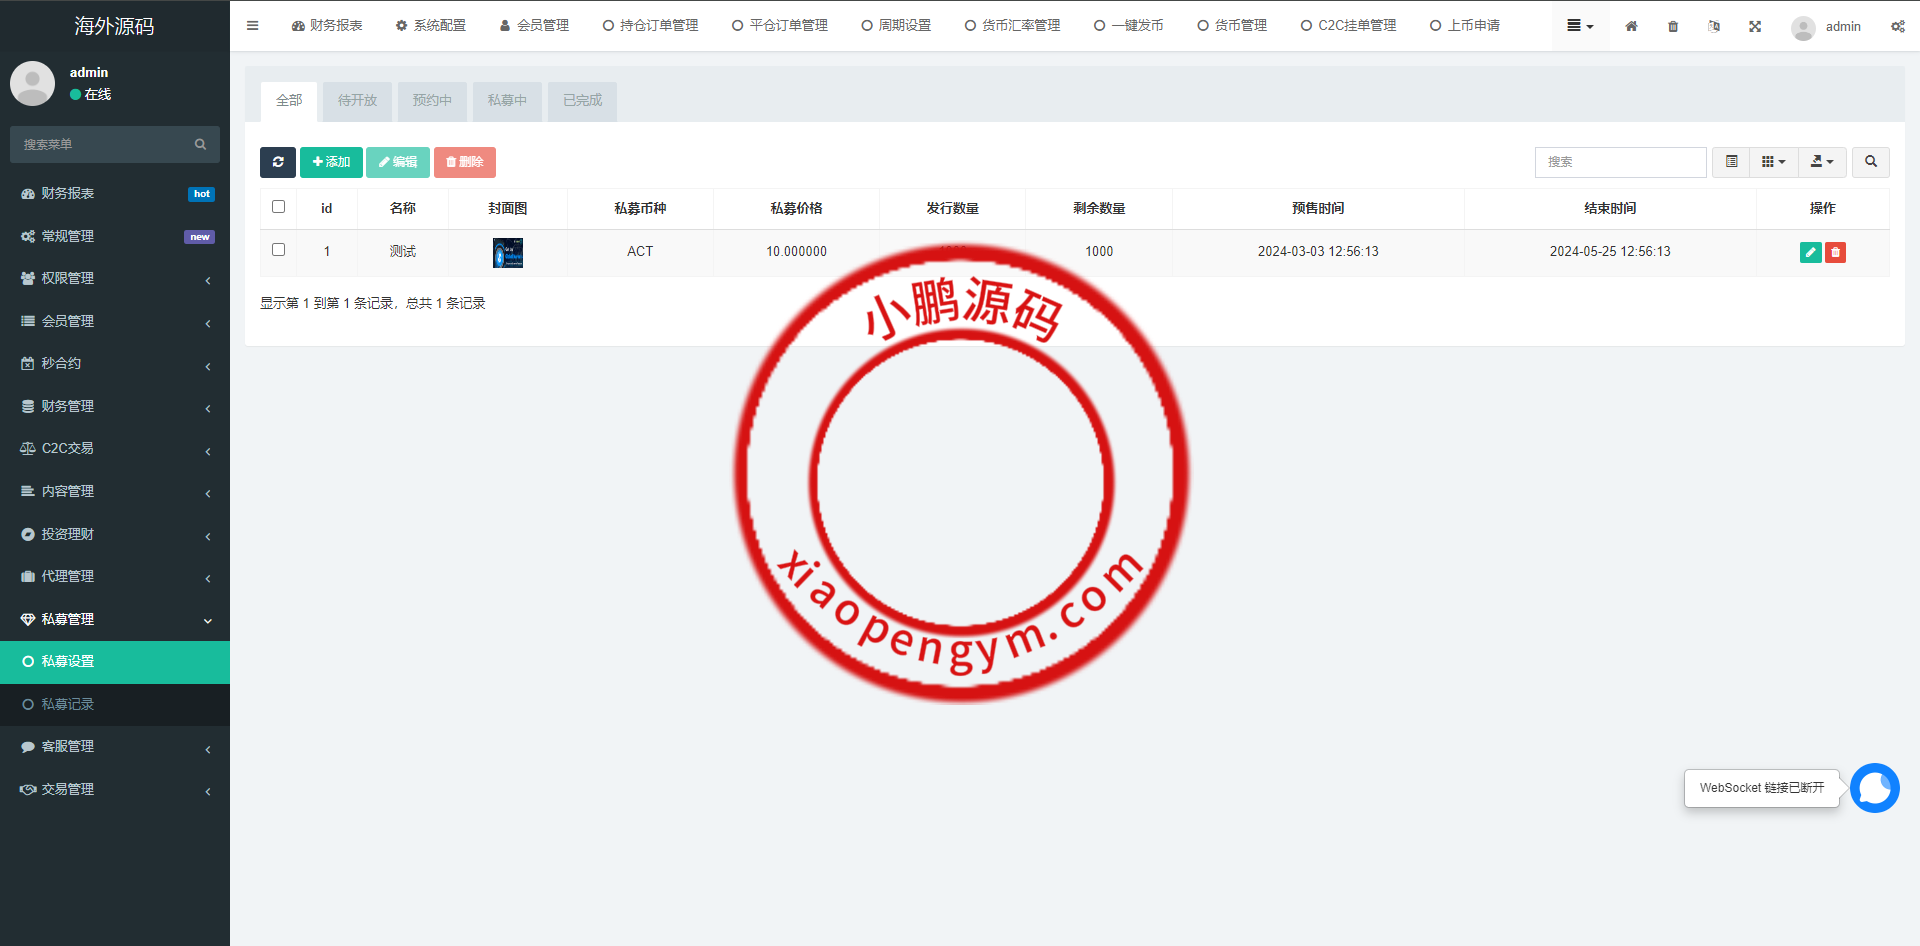The width and height of the screenshot is (1920, 946).
Task: Click the red delete icon for record 1
Action: pos(1835,253)
